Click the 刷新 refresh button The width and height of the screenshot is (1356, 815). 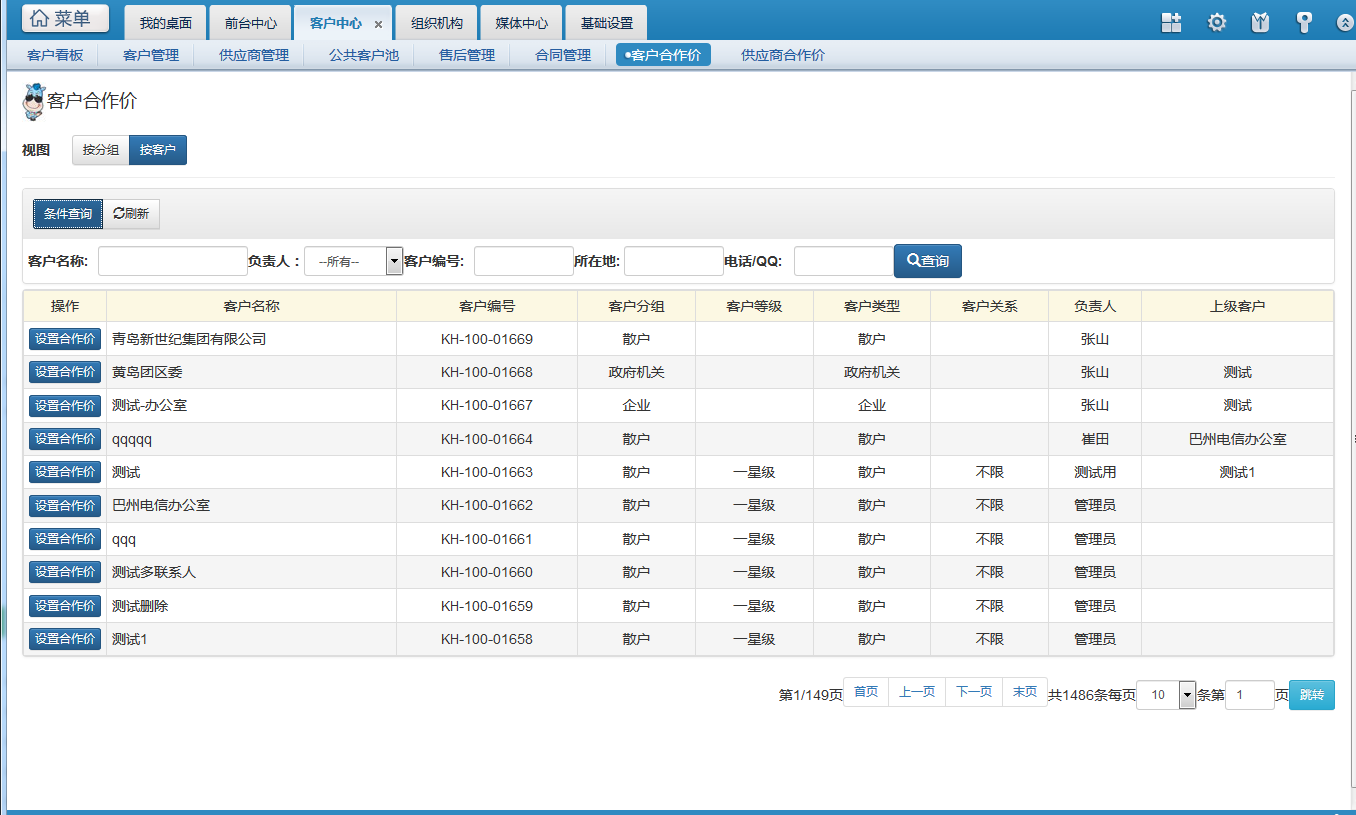point(131,214)
